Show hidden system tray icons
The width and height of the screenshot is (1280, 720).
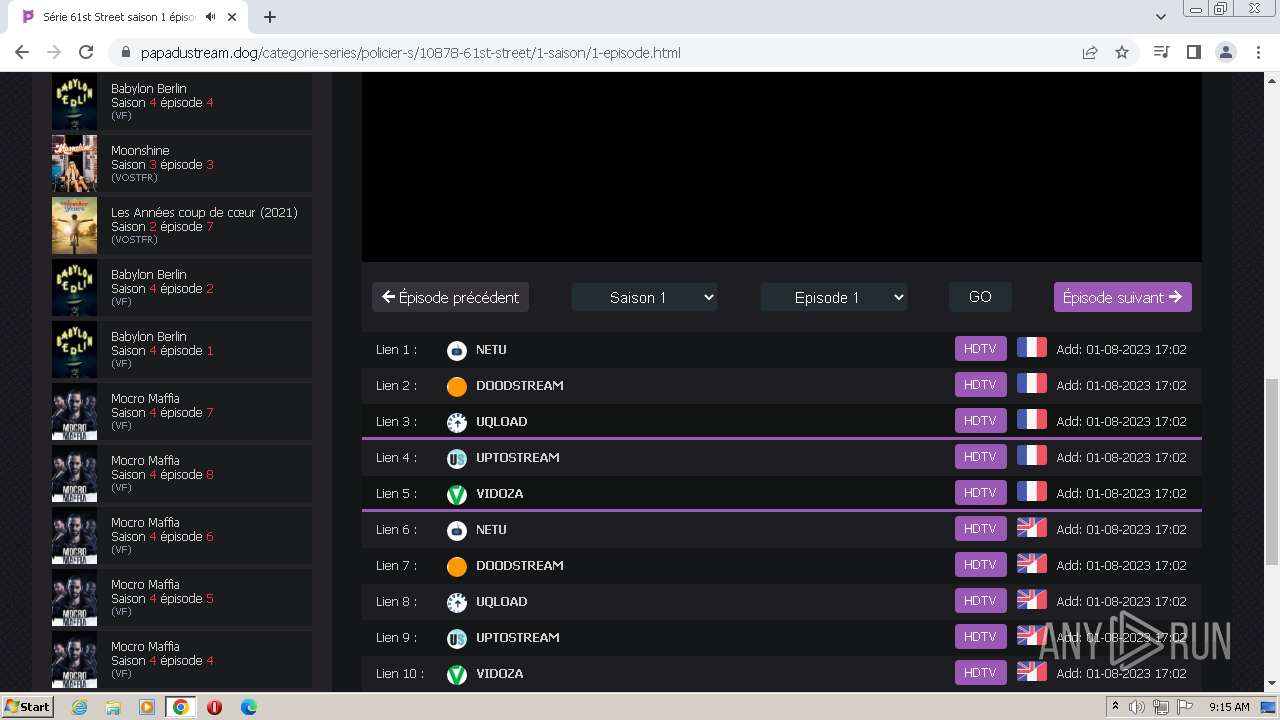pos(1115,707)
